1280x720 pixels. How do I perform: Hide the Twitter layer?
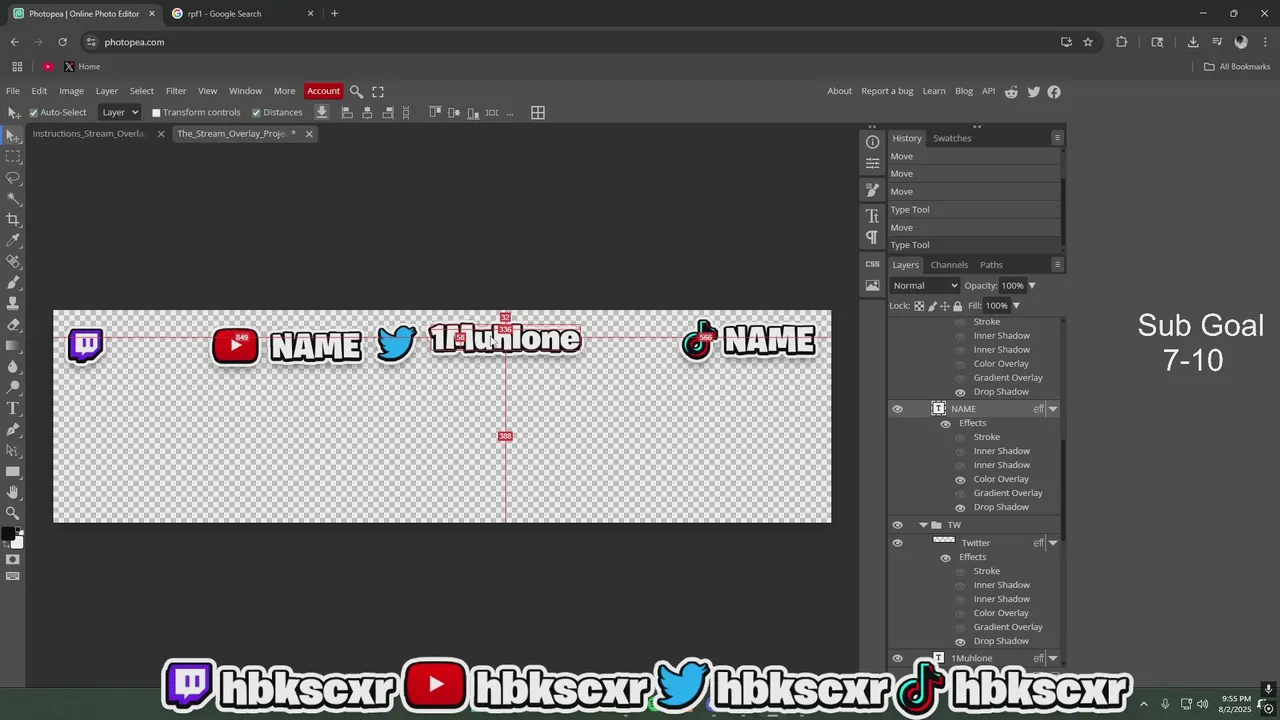tap(897, 543)
